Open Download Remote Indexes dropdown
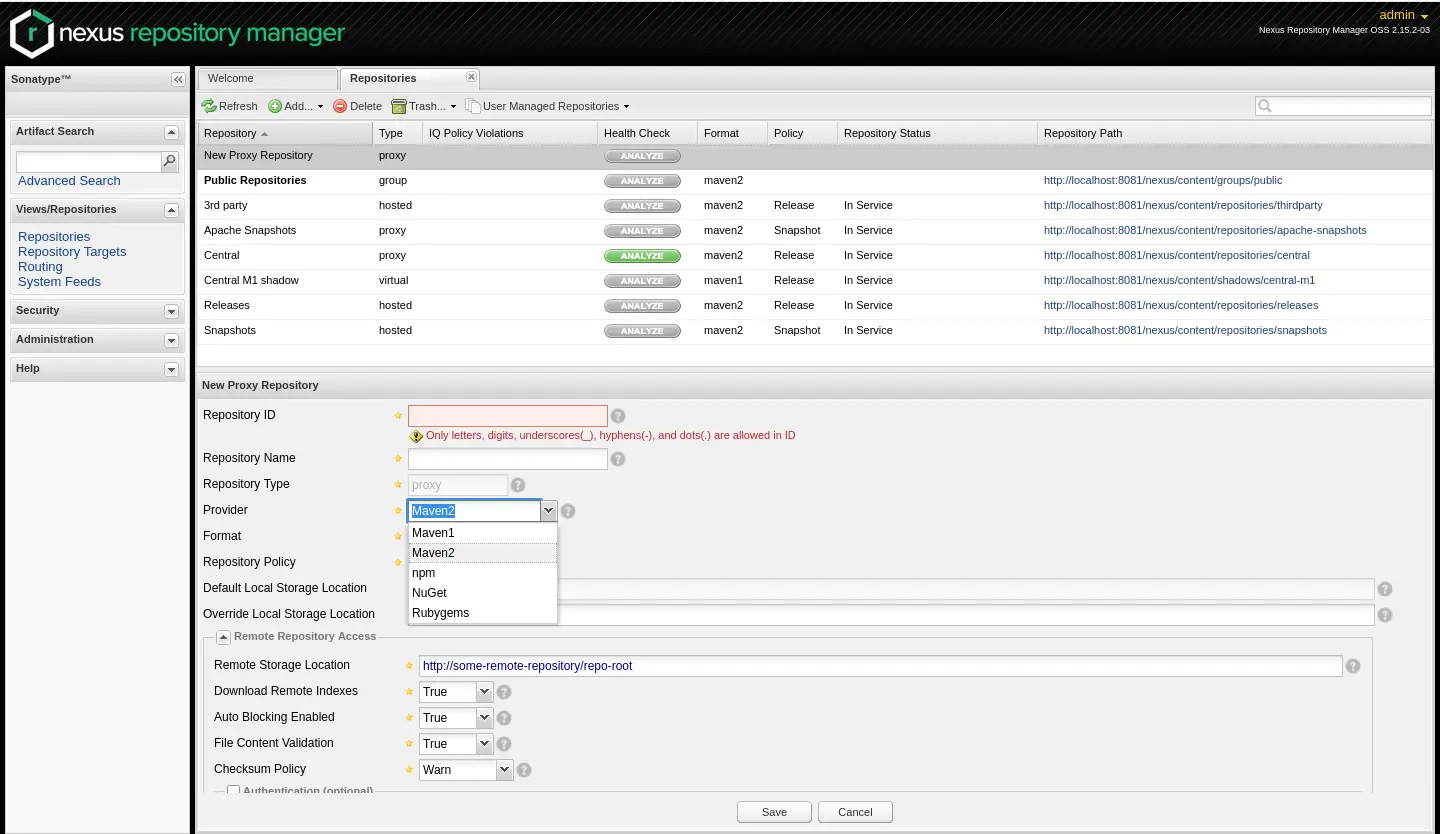 pos(485,692)
